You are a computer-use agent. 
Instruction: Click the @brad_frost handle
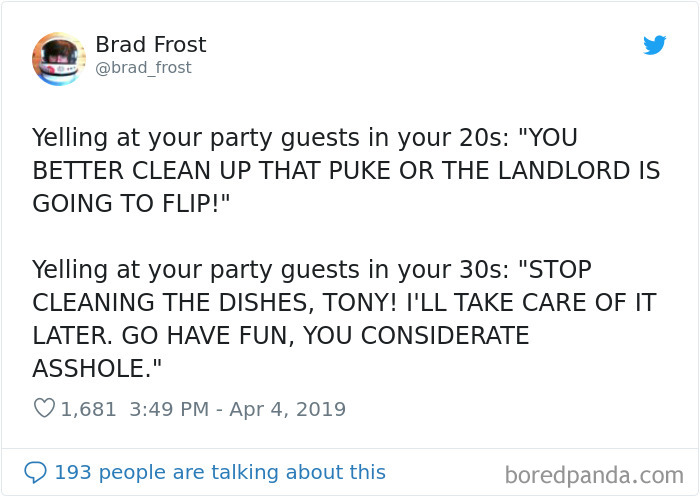click(143, 68)
